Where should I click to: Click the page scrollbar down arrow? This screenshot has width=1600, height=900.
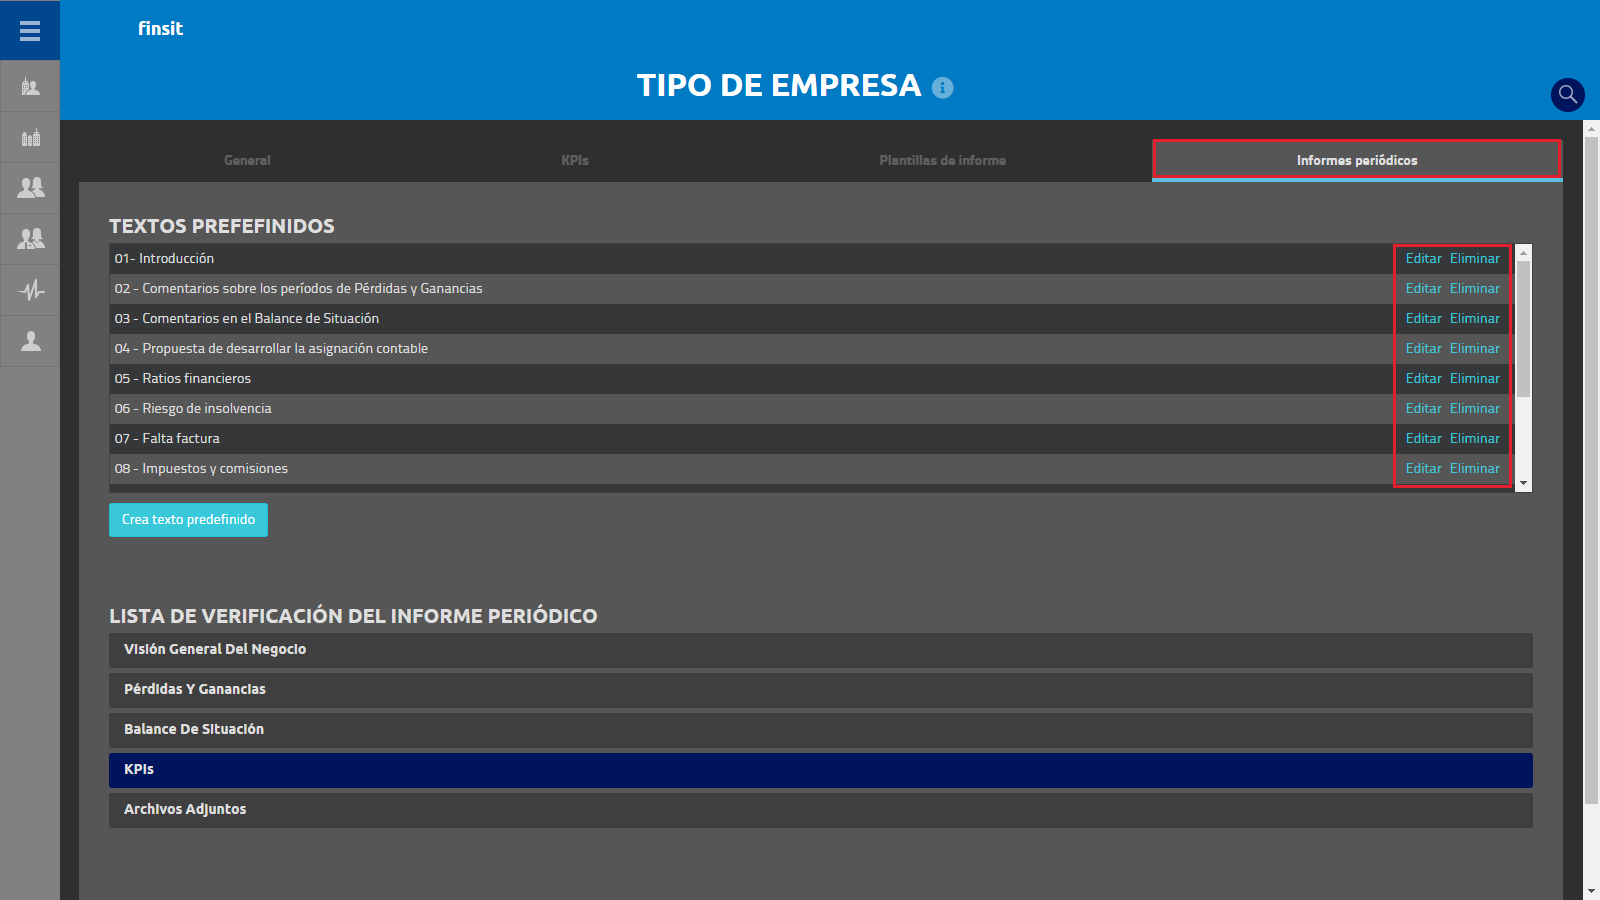(1591, 891)
